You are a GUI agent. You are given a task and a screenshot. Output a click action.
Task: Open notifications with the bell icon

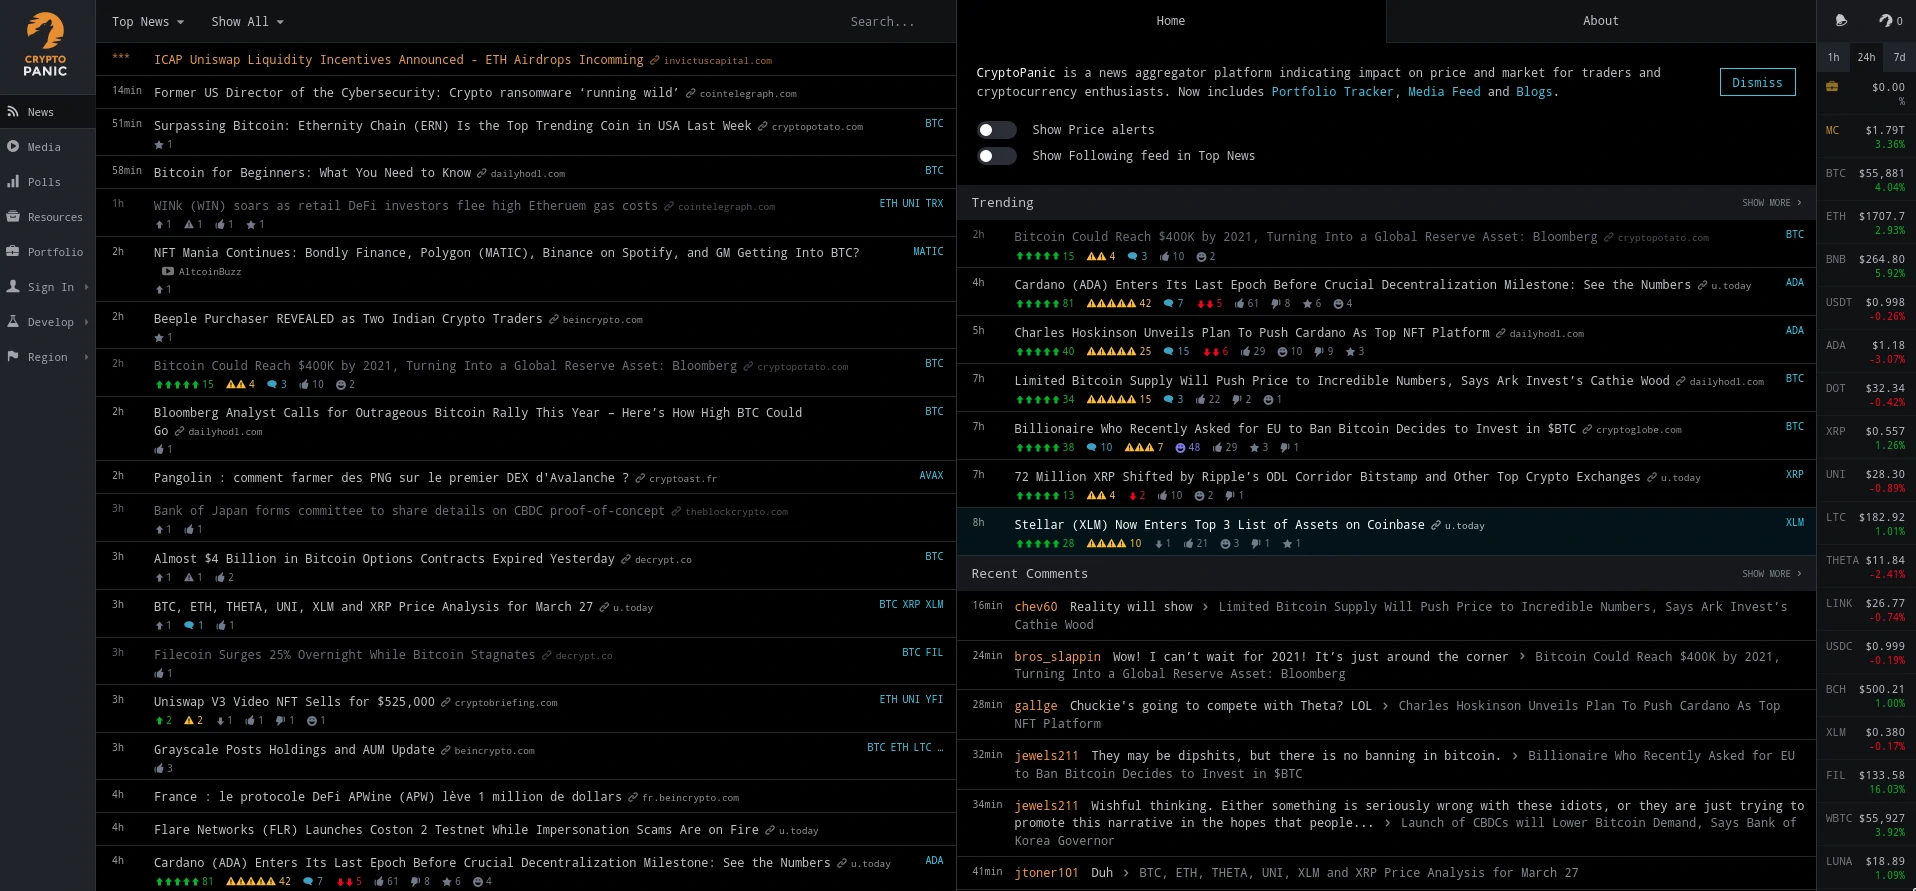click(1841, 20)
